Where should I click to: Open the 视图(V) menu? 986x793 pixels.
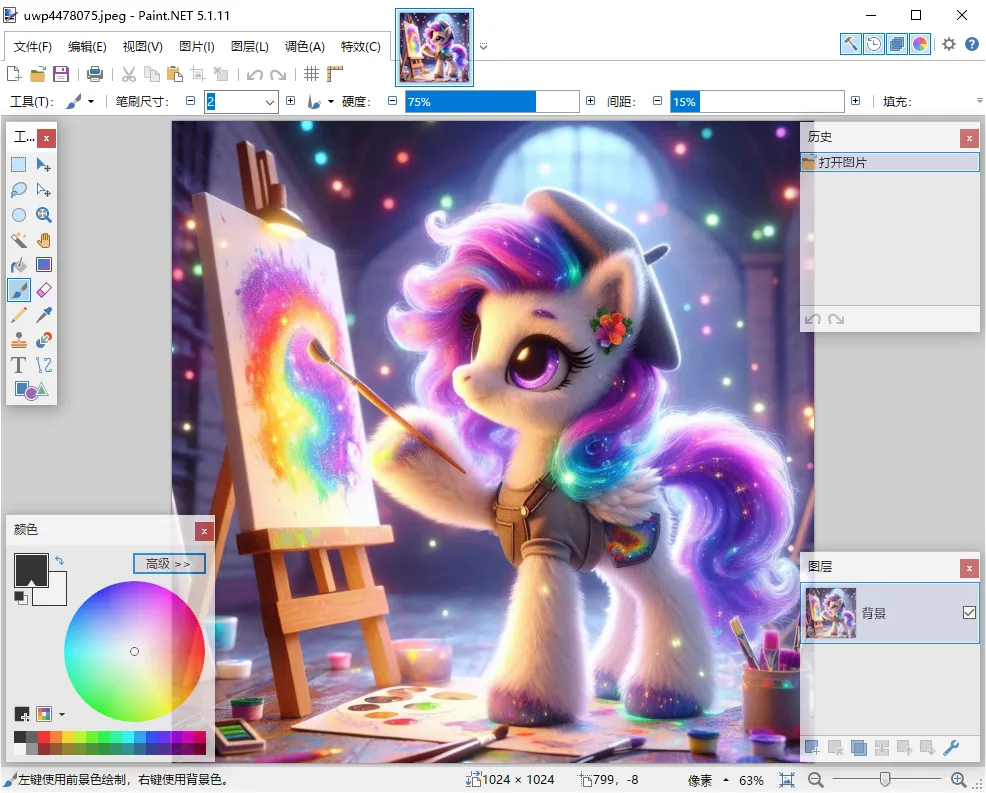[143, 47]
